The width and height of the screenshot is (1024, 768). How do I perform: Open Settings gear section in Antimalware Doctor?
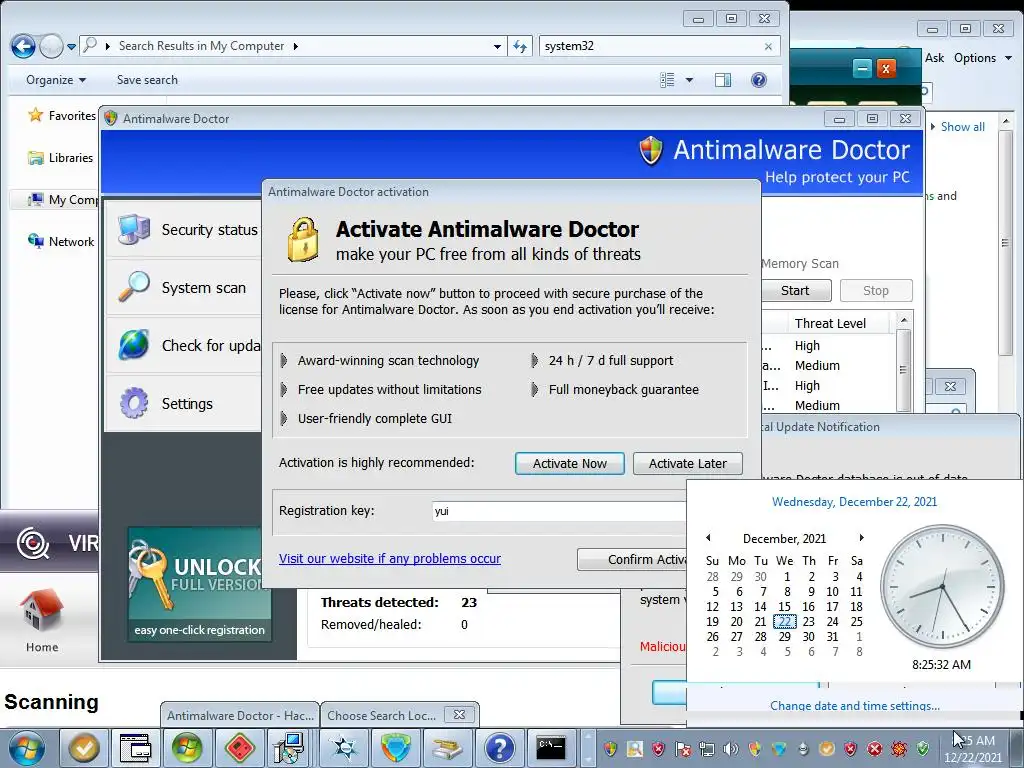[x=184, y=404]
